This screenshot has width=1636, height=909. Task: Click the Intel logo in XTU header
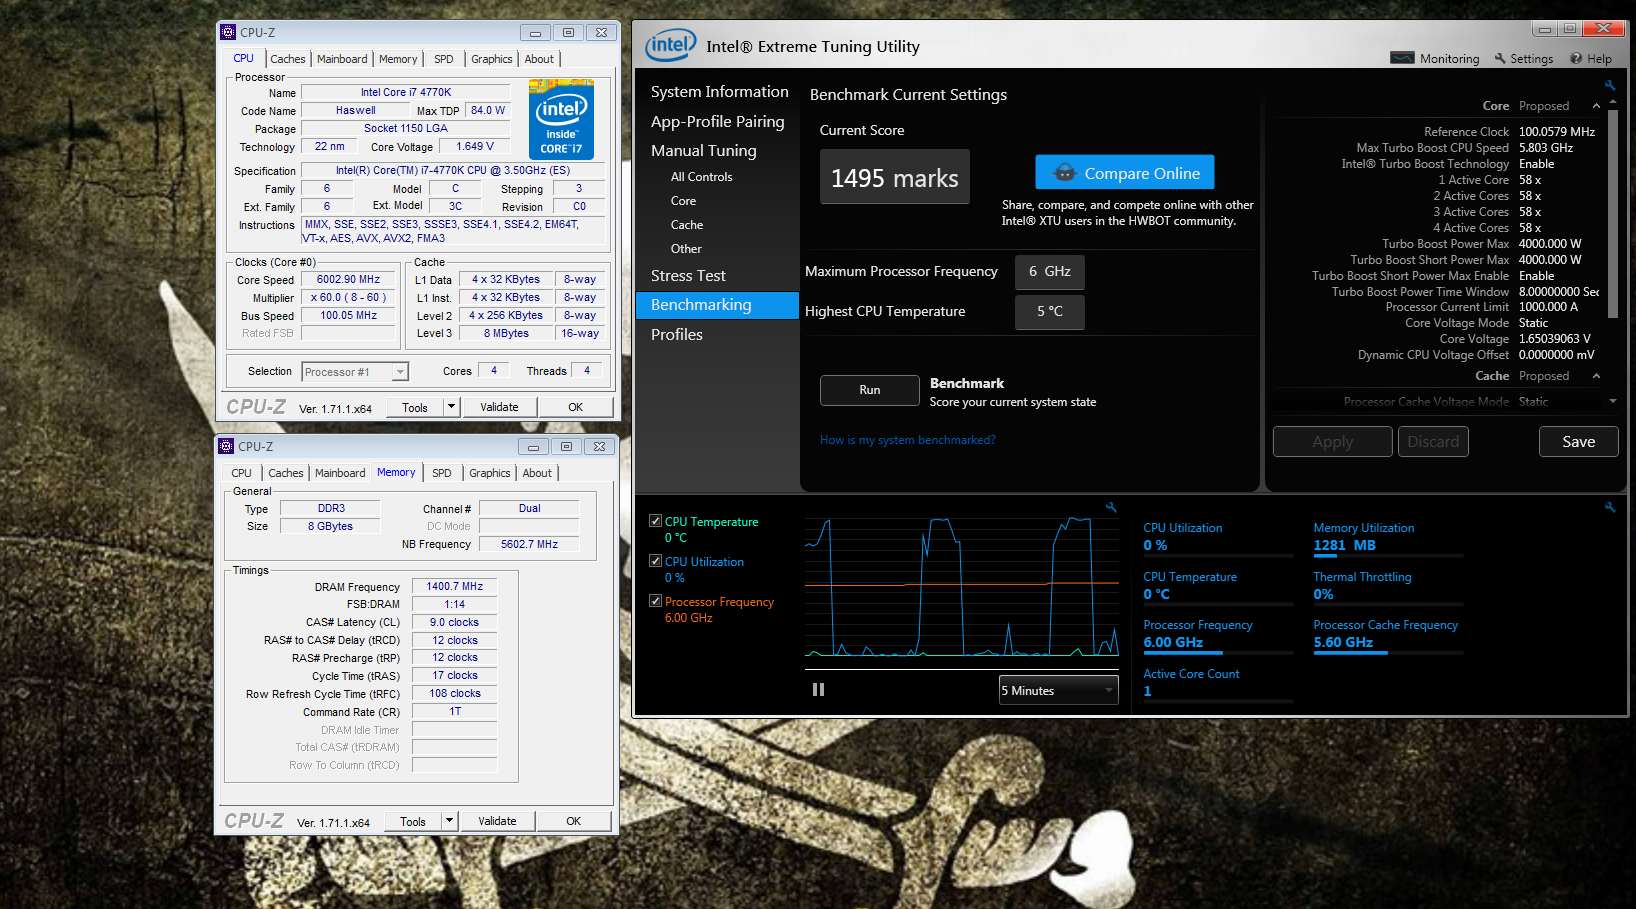[670, 45]
